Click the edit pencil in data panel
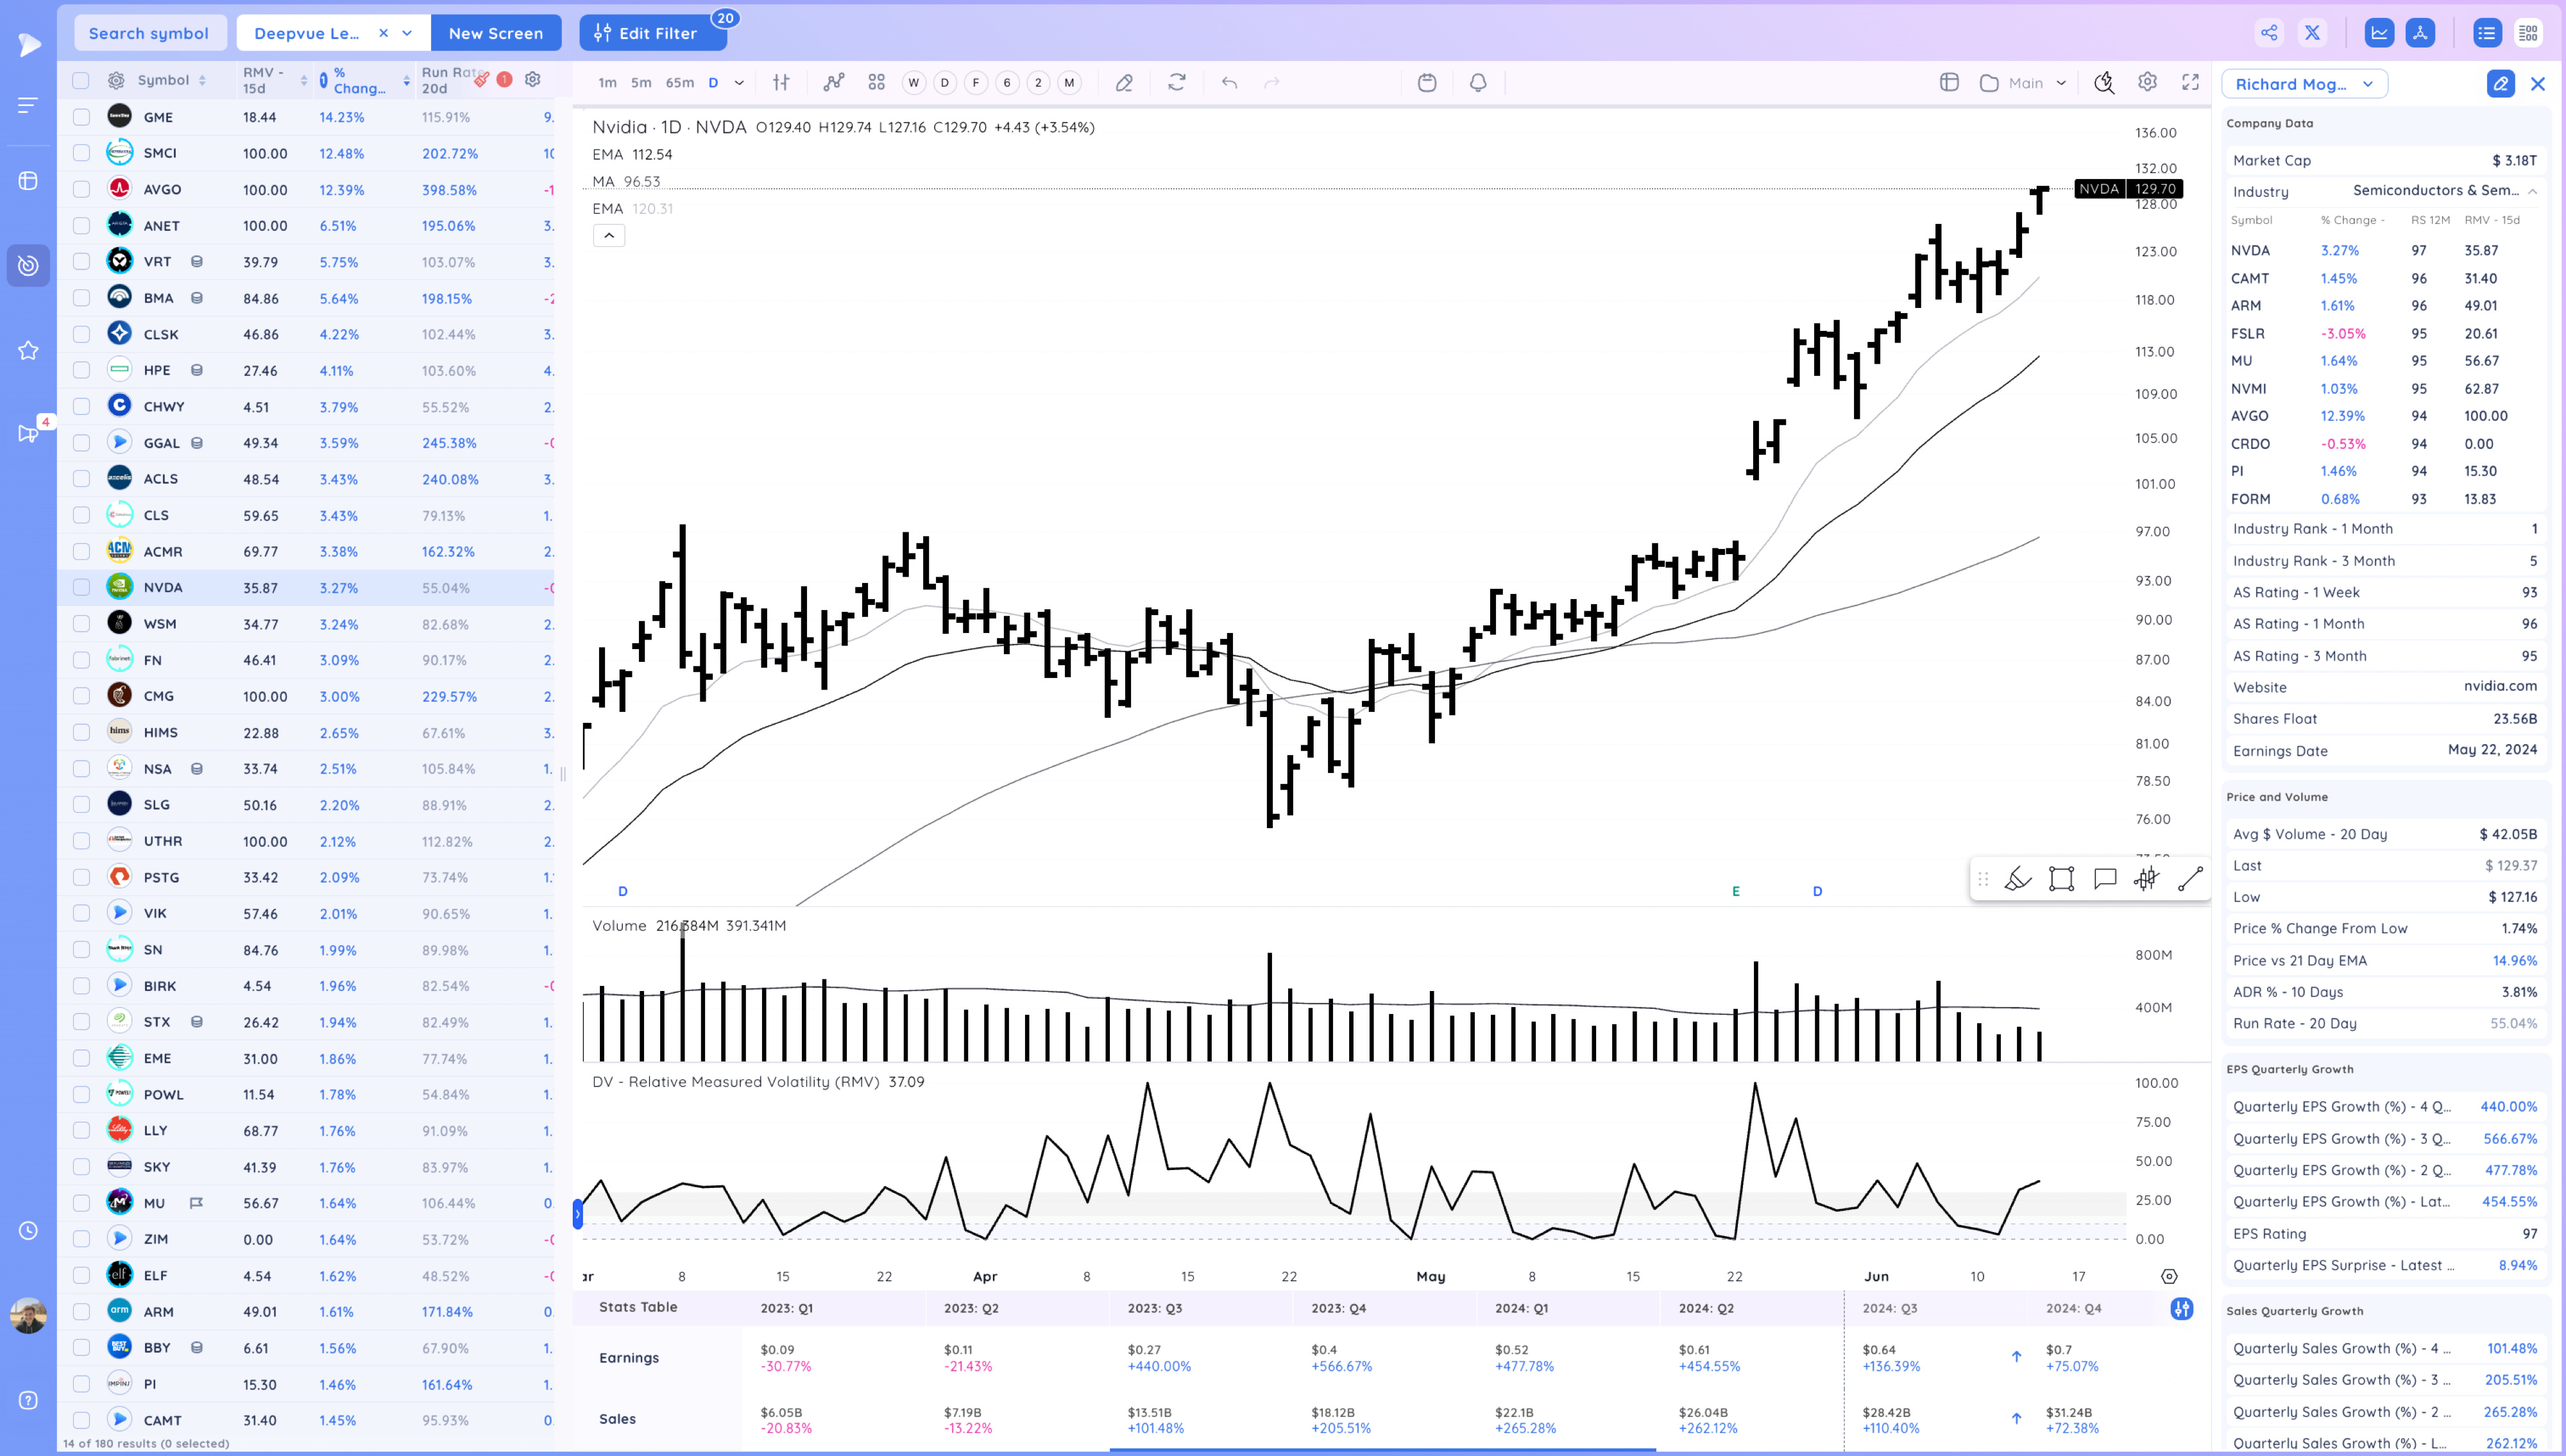The image size is (2566, 1456). pos(2500,84)
